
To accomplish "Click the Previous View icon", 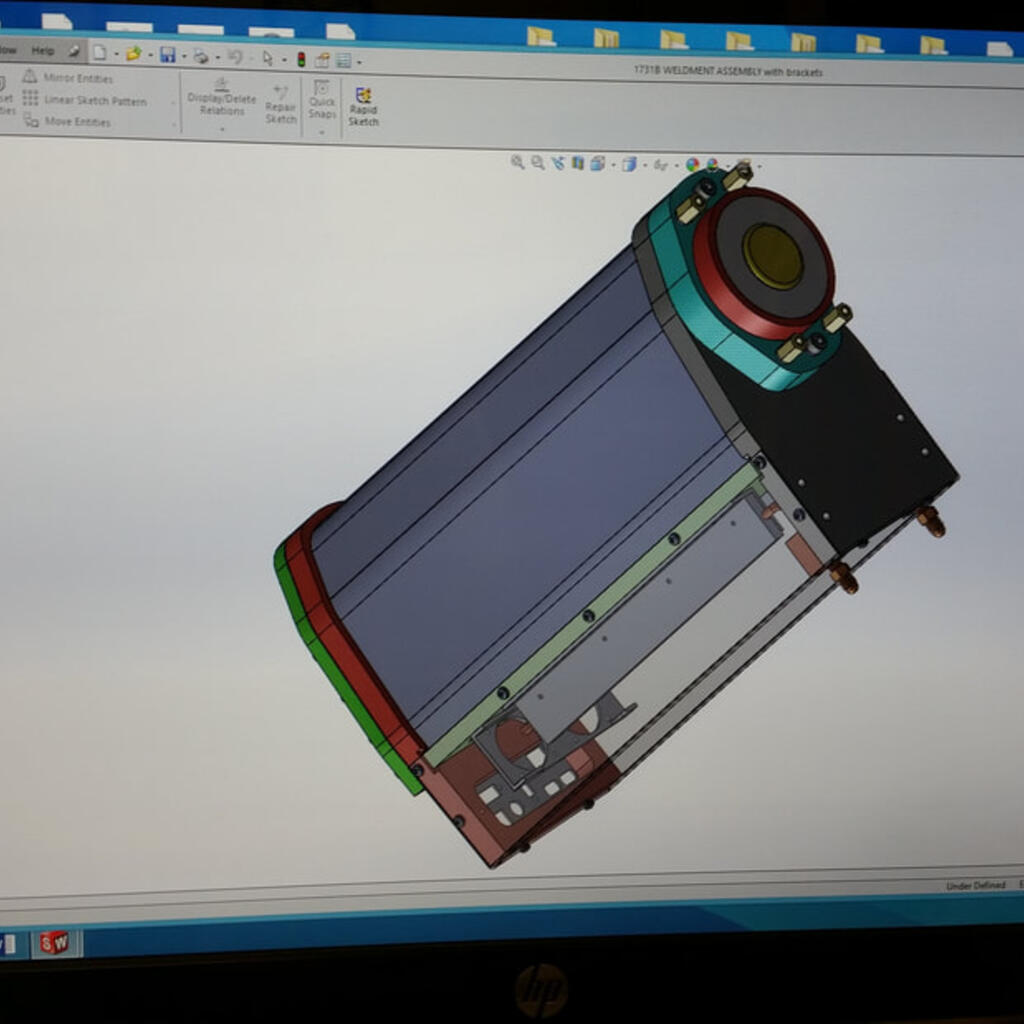I will point(558,163).
